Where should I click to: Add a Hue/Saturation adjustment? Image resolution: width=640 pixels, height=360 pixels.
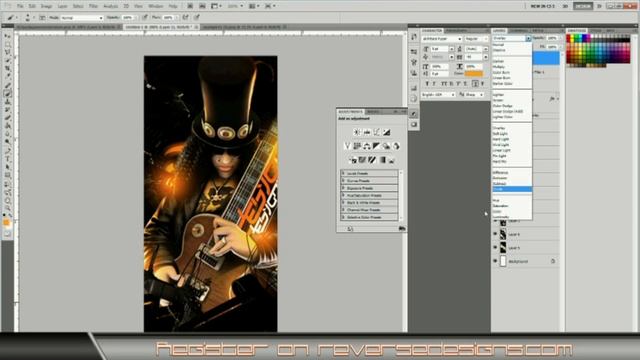(357, 146)
